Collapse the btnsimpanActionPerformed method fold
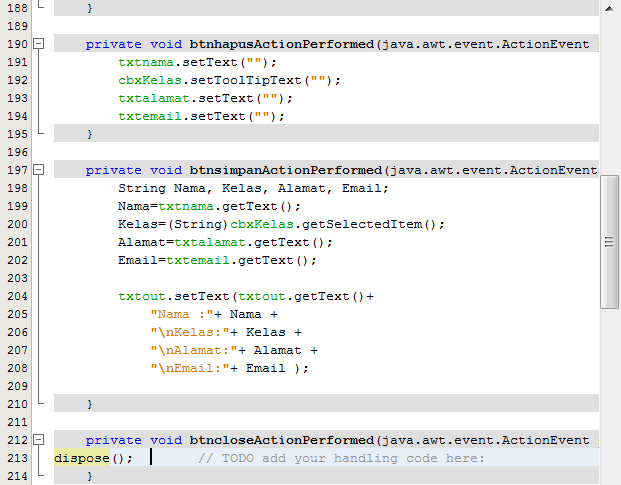This screenshot has width=621, height=485. point(38,170)
